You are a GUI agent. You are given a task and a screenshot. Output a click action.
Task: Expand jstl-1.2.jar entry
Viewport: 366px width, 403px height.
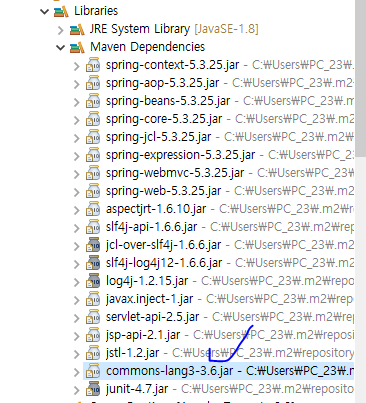77,354
